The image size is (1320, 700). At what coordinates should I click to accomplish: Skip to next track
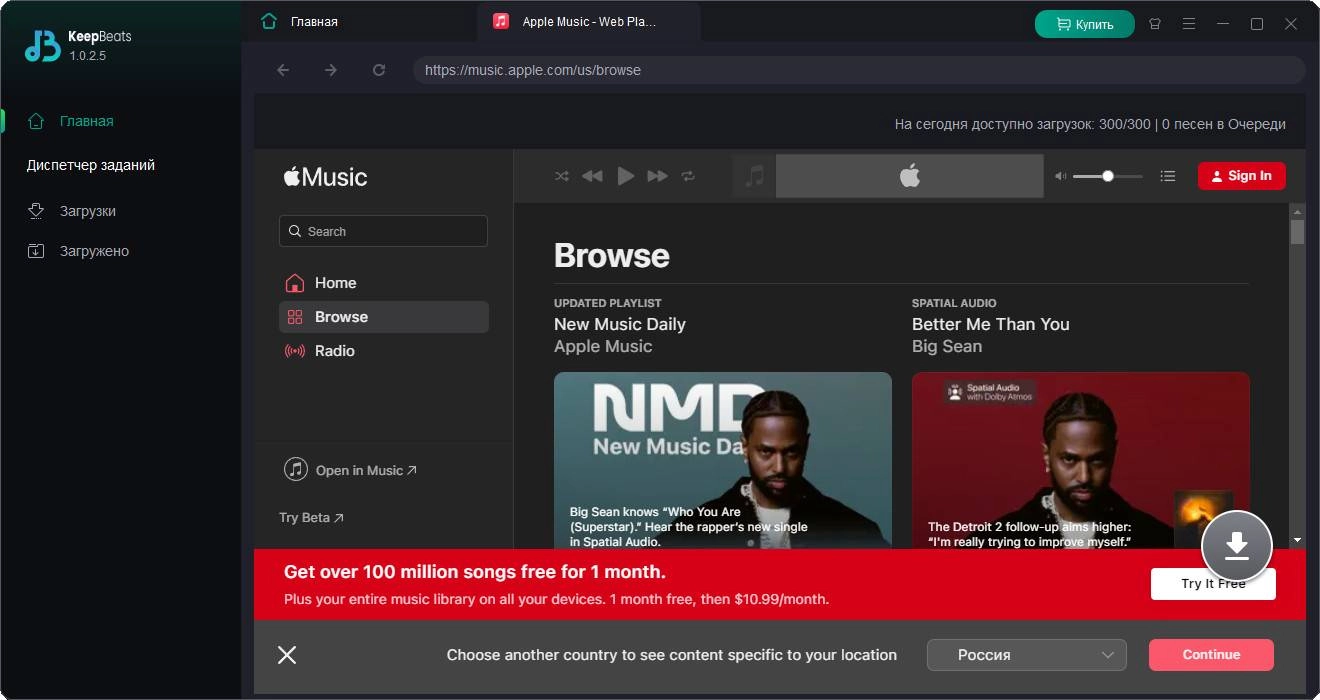click(657, 176)
